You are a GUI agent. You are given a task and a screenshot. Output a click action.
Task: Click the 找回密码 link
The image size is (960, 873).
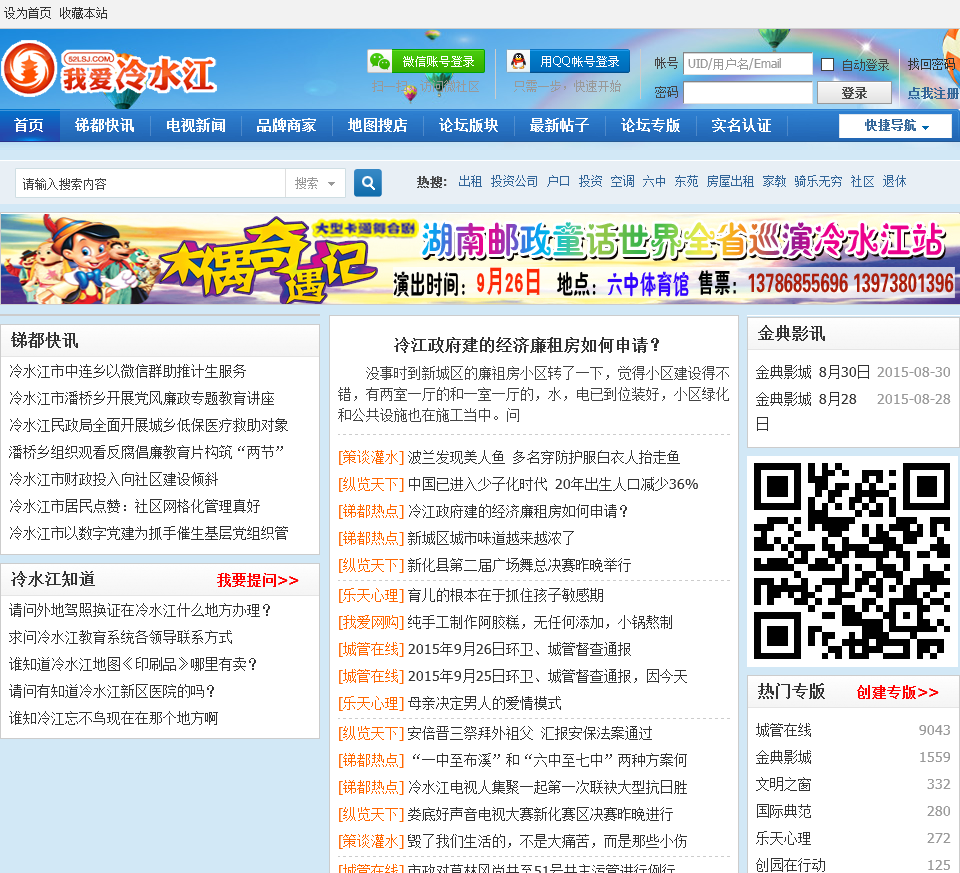pos(932,64)
